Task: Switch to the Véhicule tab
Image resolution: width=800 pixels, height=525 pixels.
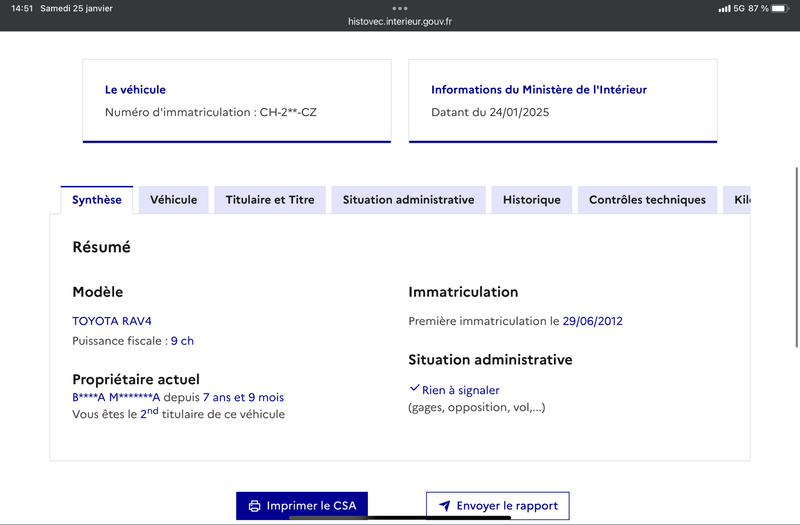Action: (x=173, y=200)
